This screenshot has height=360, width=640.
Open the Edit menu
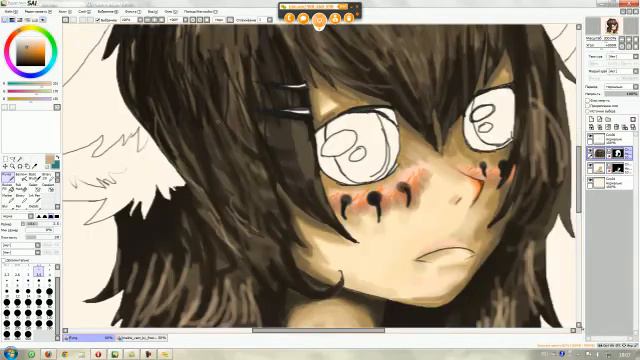point(38,12)
